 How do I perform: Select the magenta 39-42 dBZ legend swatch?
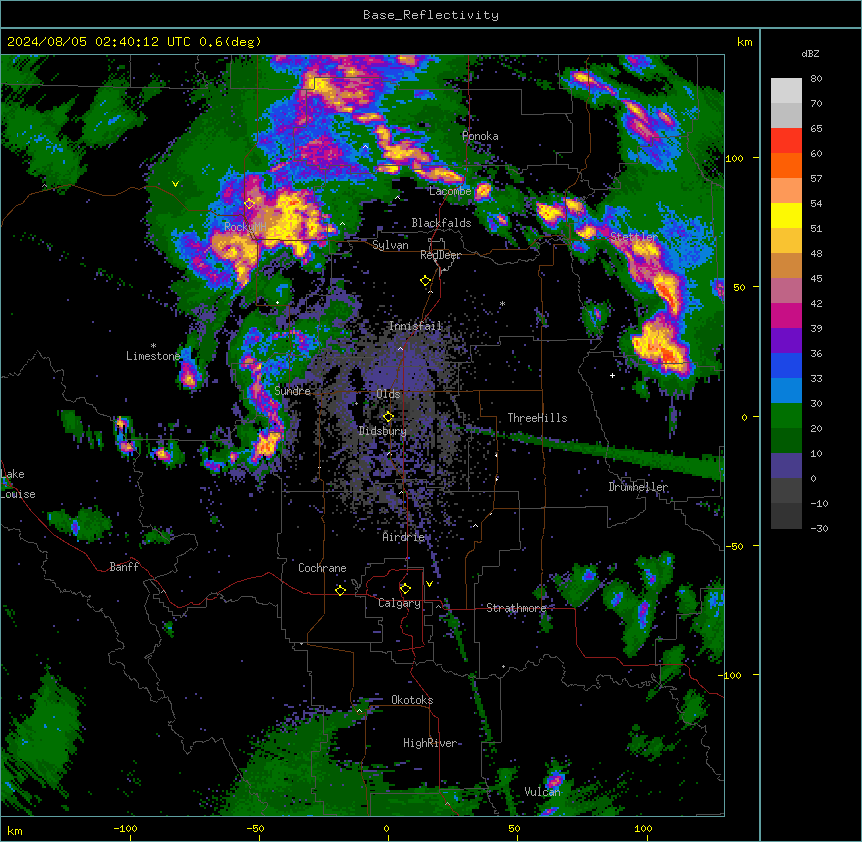point(786,315)
